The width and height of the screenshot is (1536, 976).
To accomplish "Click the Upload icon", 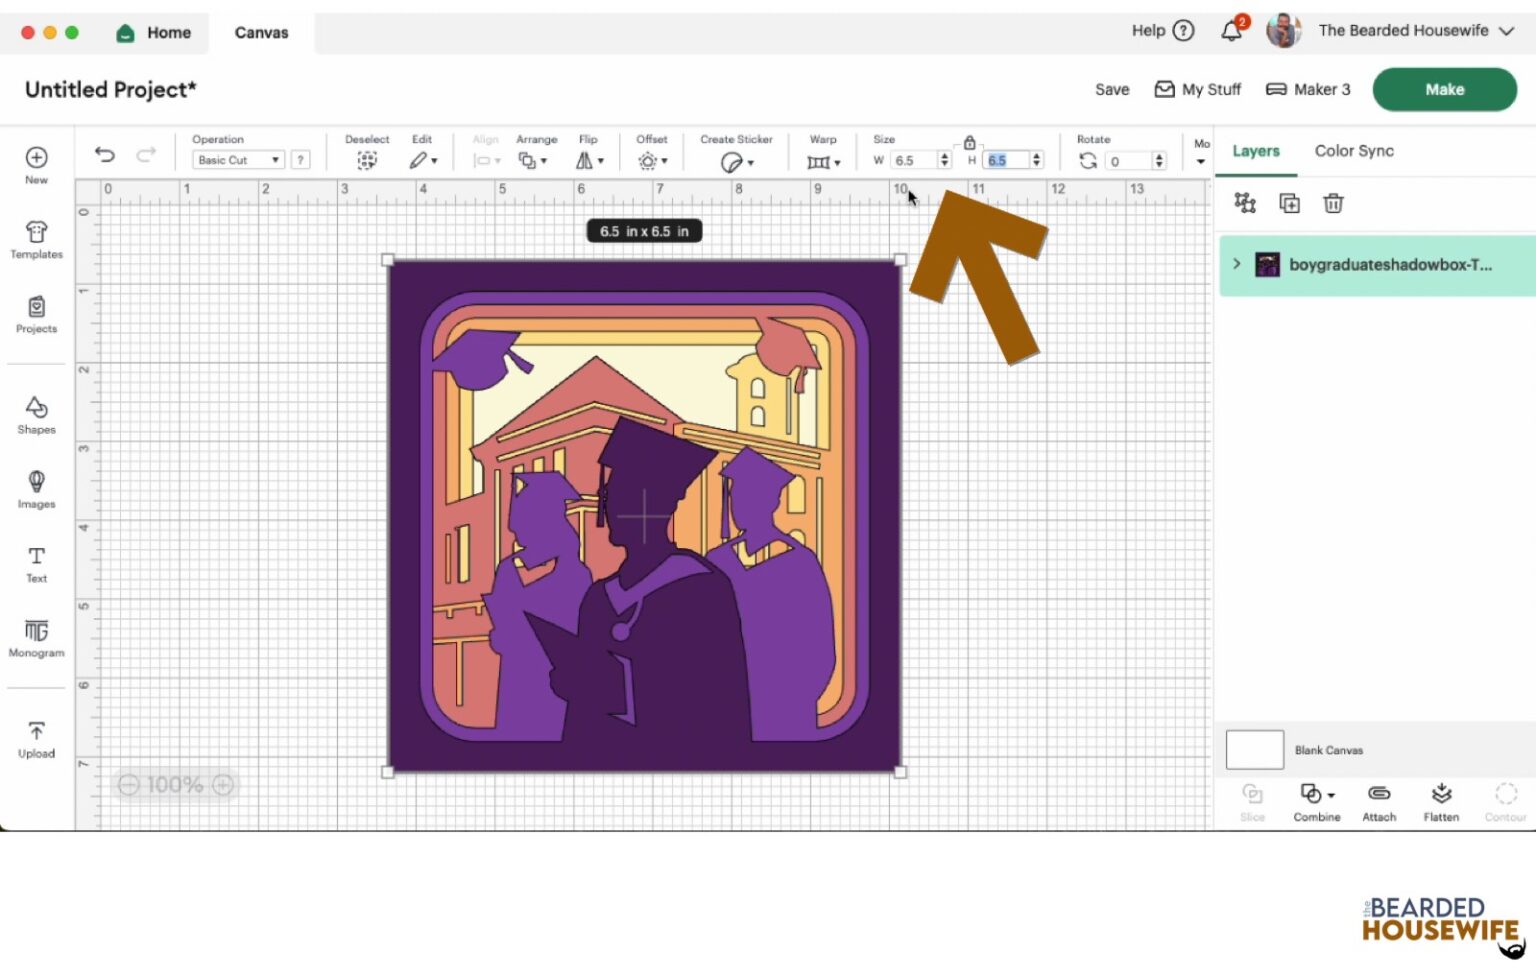I will click(36, 734).
